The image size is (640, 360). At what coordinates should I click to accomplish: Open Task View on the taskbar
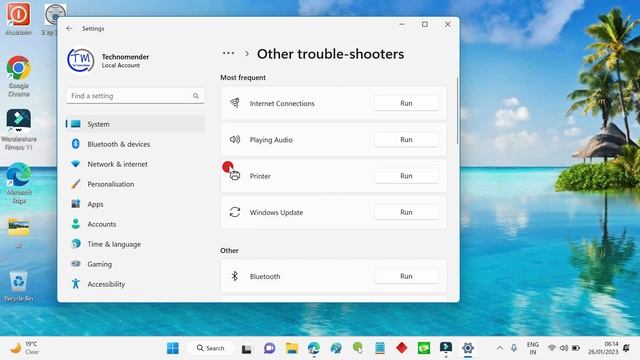pyautogui.click(x=247, y=349)
